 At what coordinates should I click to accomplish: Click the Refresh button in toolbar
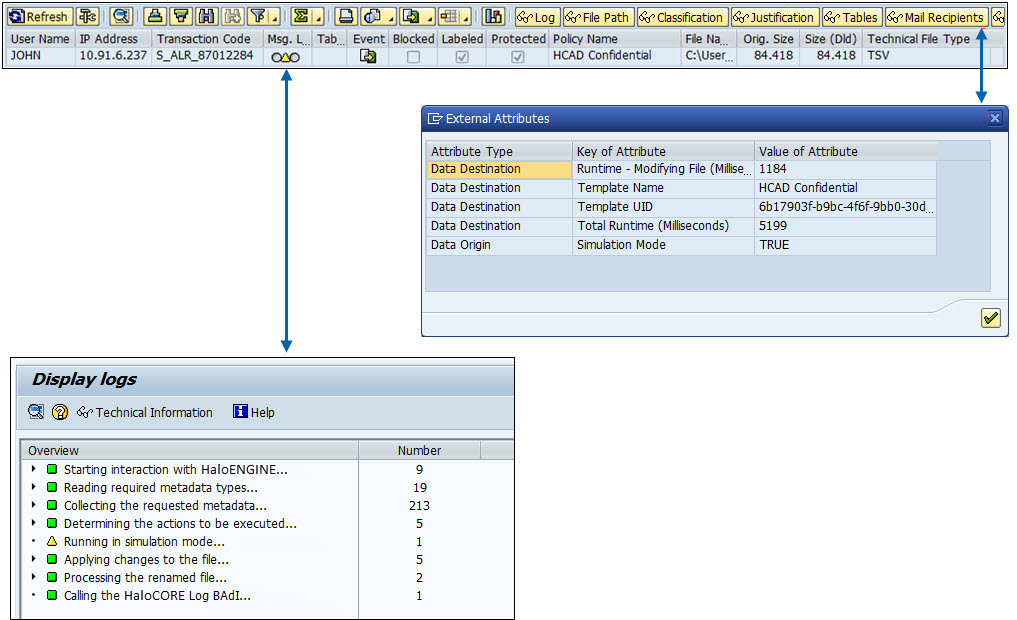pos(38,17)
